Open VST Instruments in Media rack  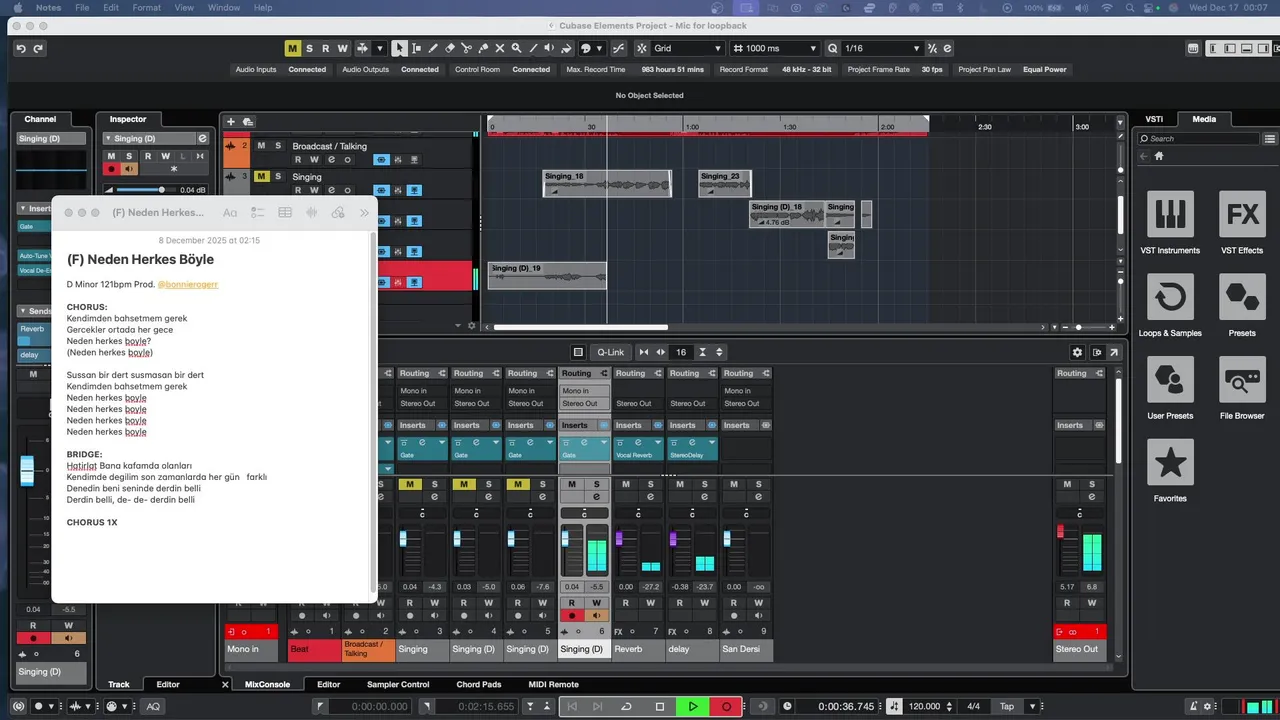point(1170,223)
